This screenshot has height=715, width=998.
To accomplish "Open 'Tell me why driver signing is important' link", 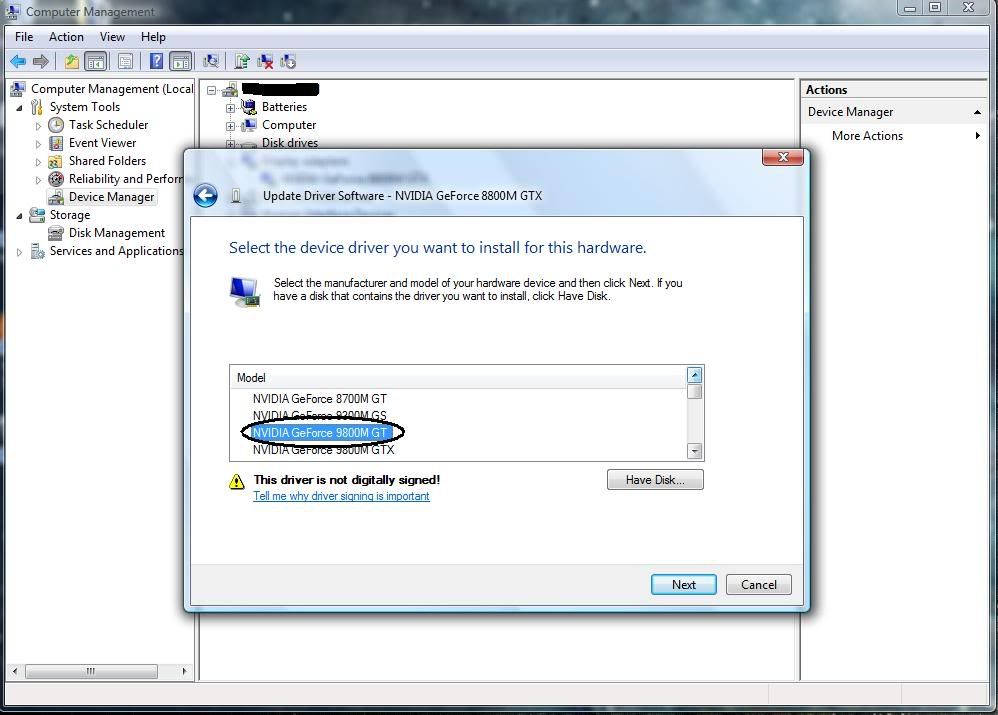I will tap(341, 496).
